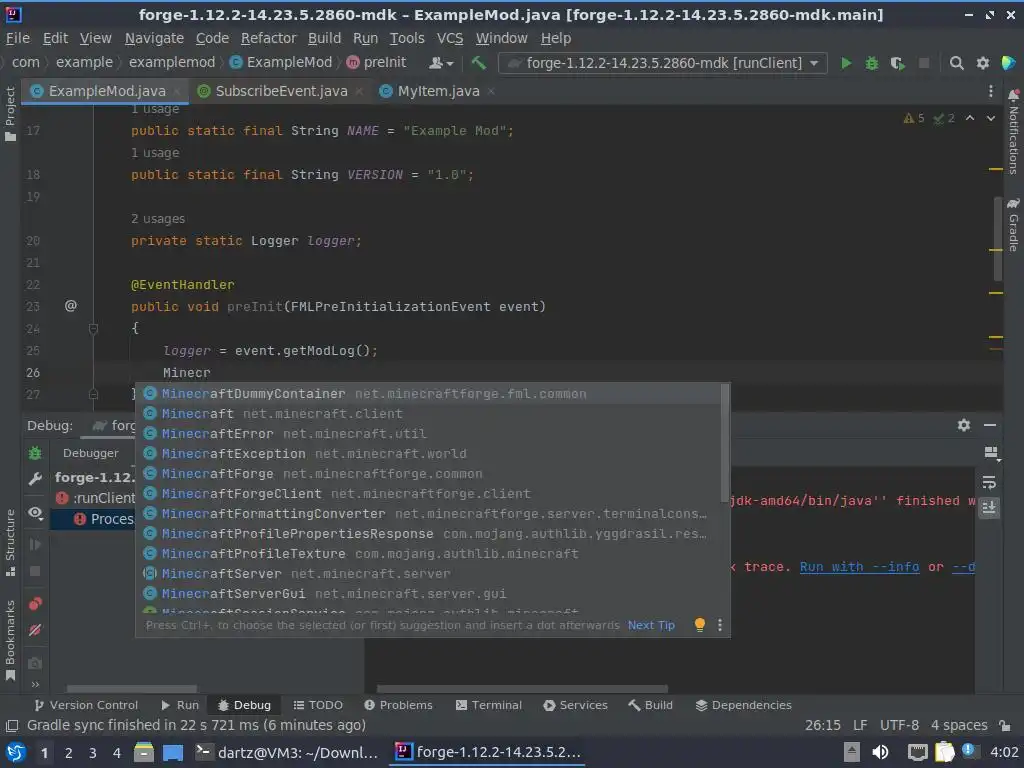Viewport: 1024px width, 768px height.
Task: Open completion popup kebab options
Action: coord(720,625)
